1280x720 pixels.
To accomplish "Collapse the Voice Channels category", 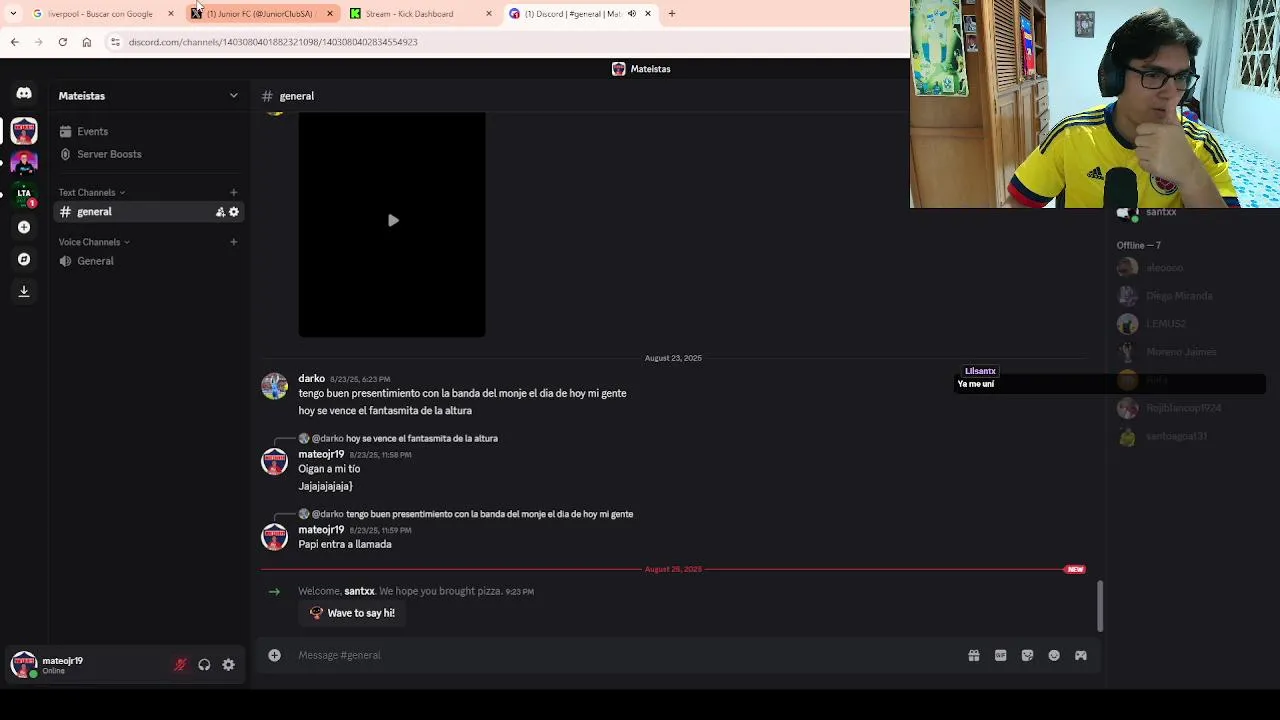I will pos(94,242).
